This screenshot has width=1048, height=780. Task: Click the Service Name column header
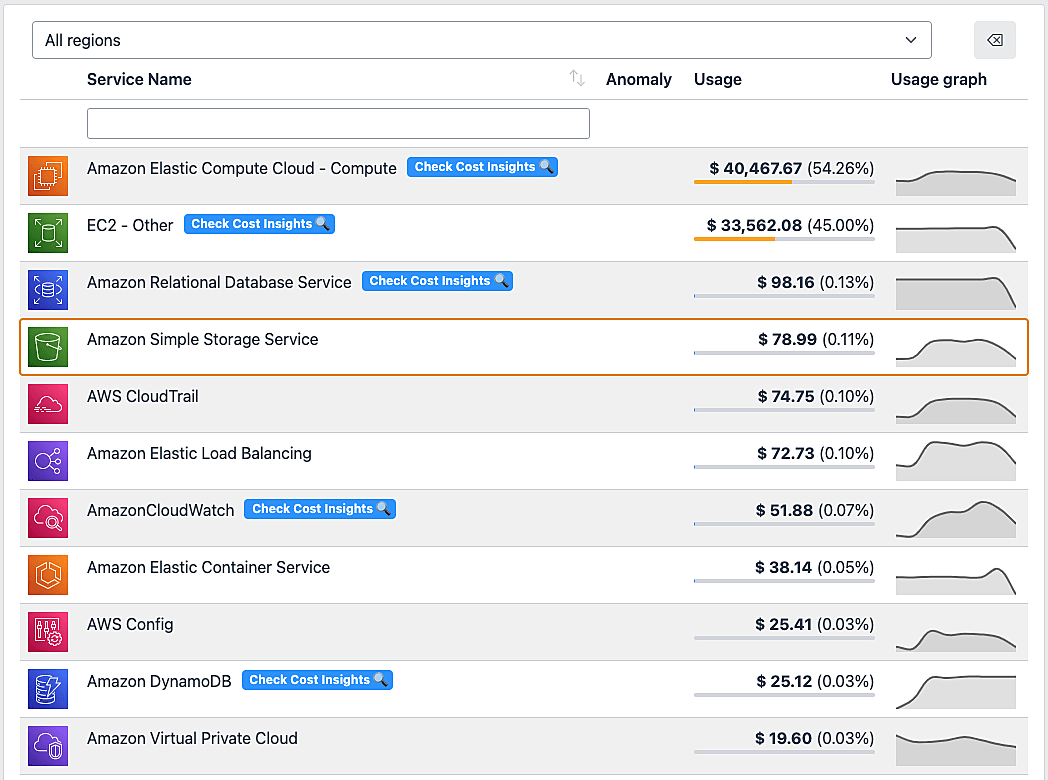point(139,80)
